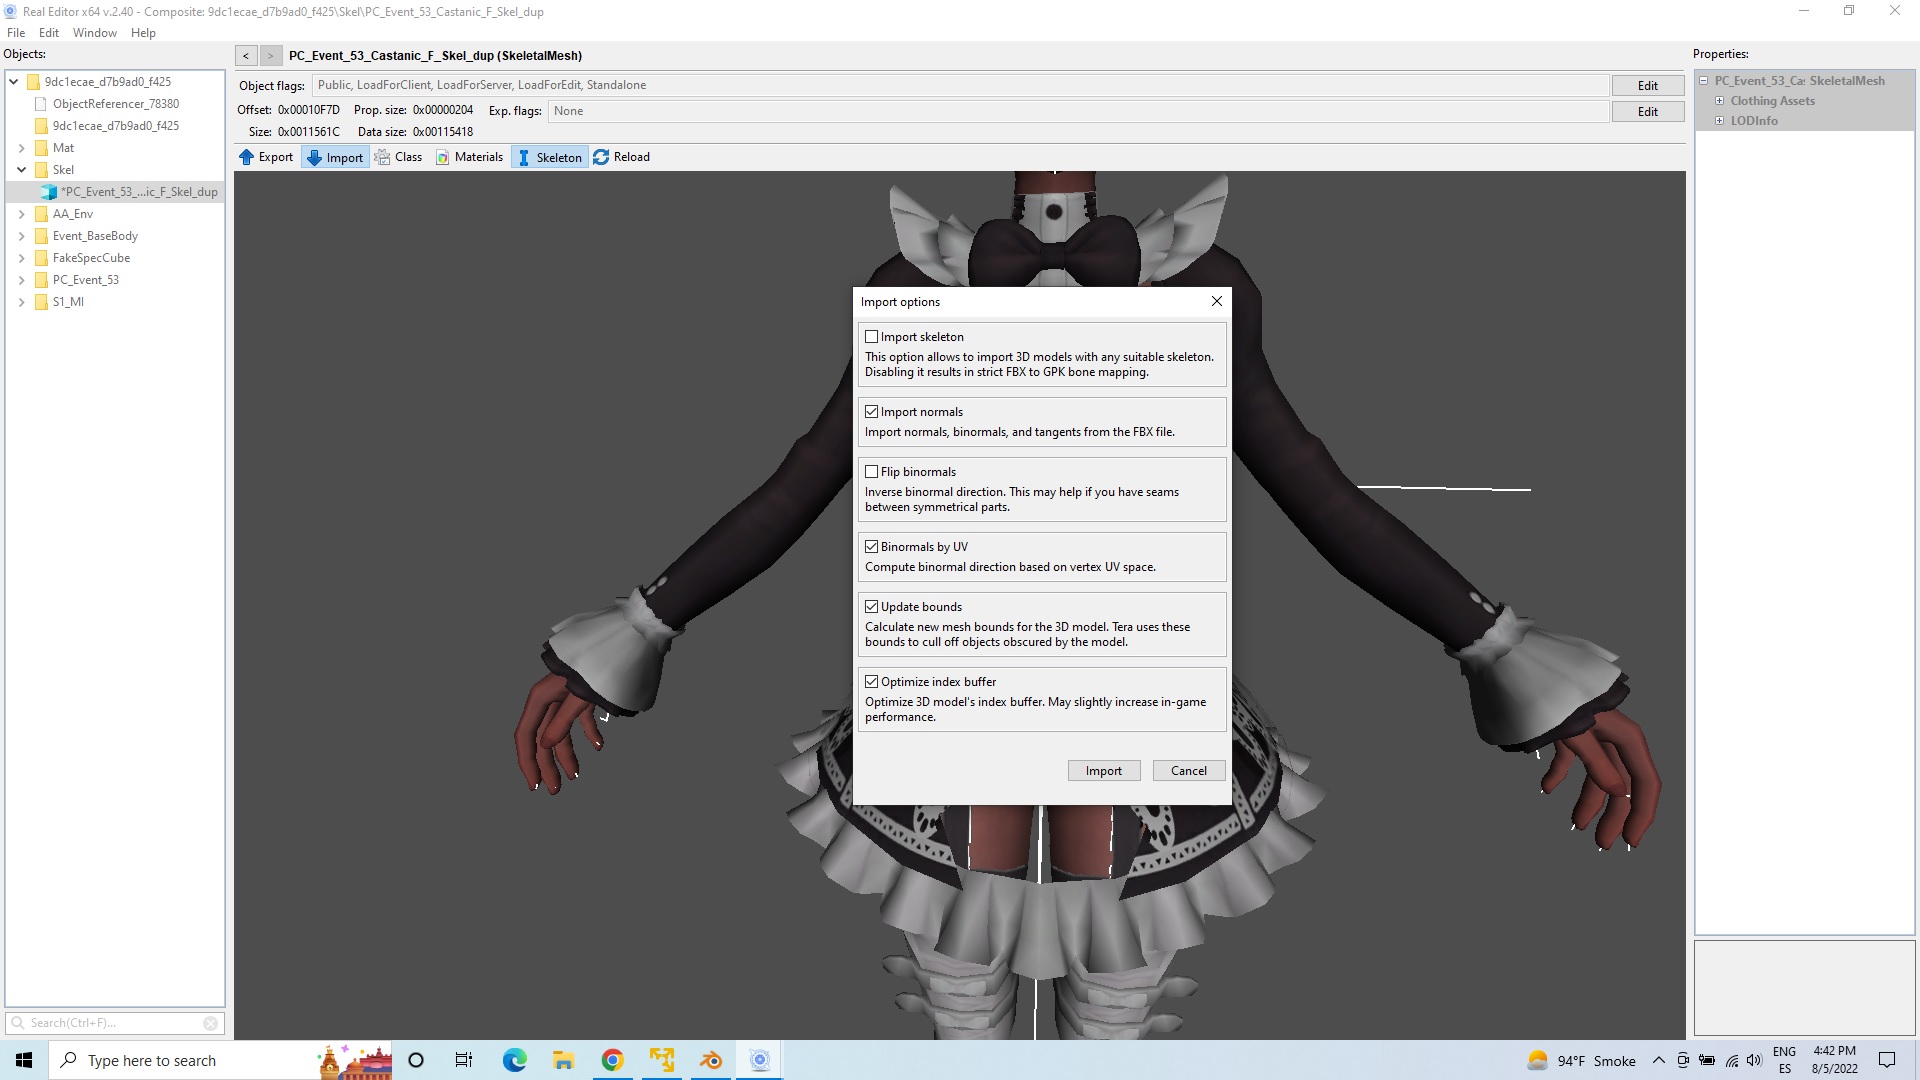
Task: Cancel the Import options dialog
Action: 1188,771
